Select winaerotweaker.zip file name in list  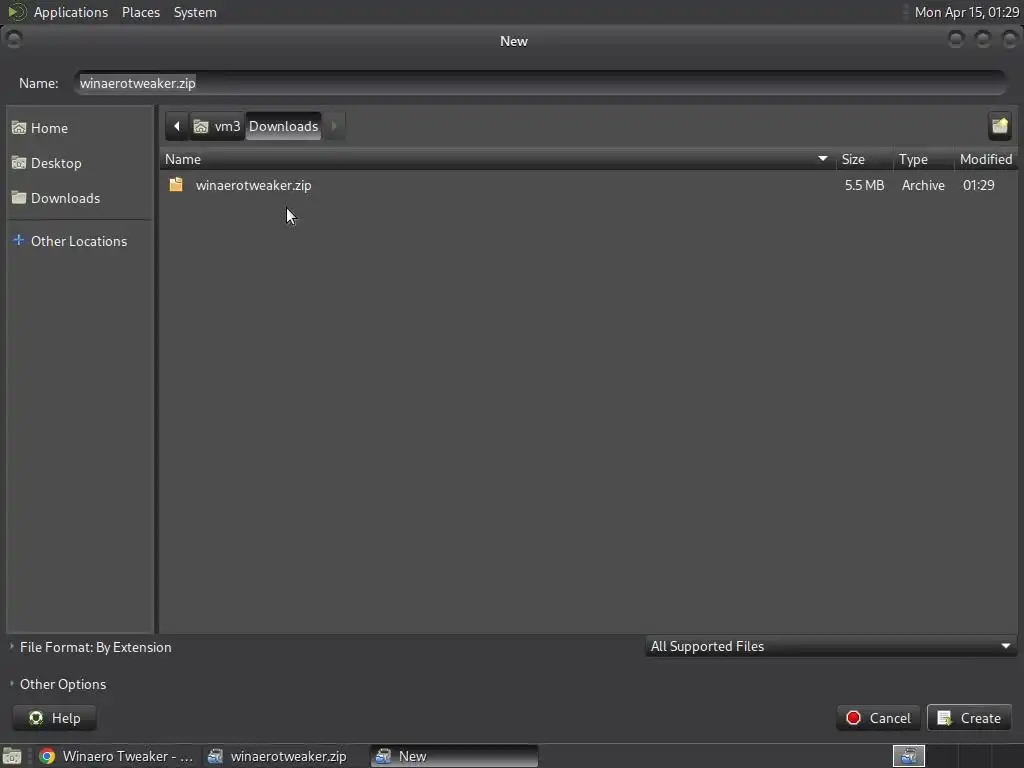coord(253,185)
